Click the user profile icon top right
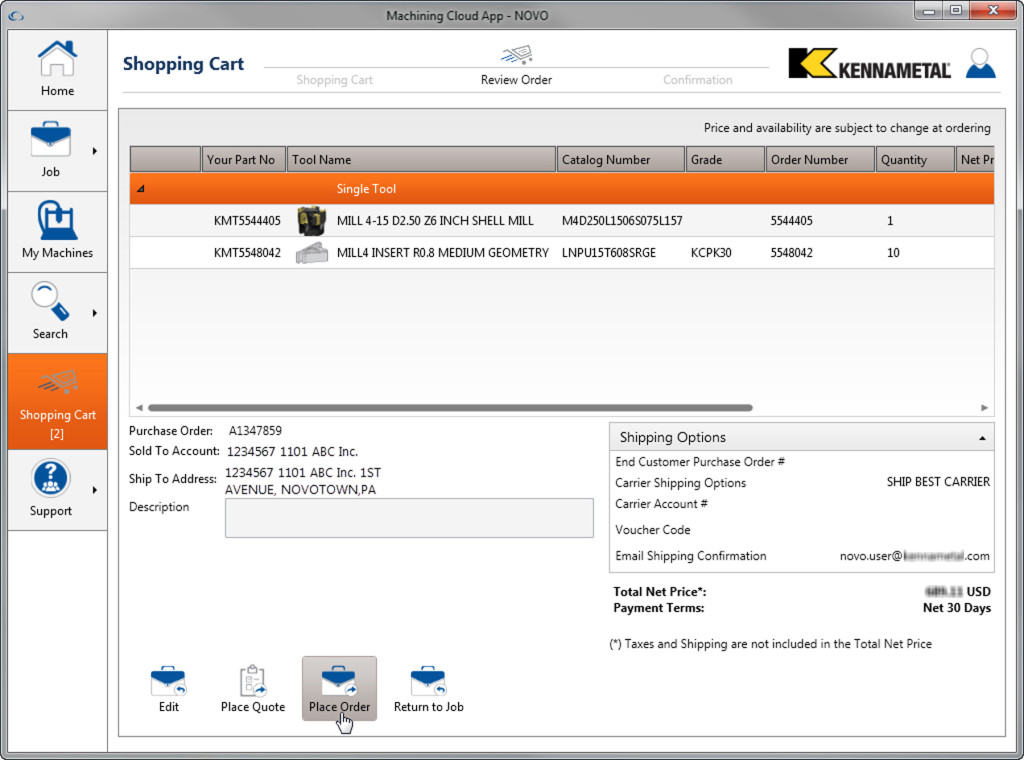Screen dimensions: 1024x760 (980, 62)
